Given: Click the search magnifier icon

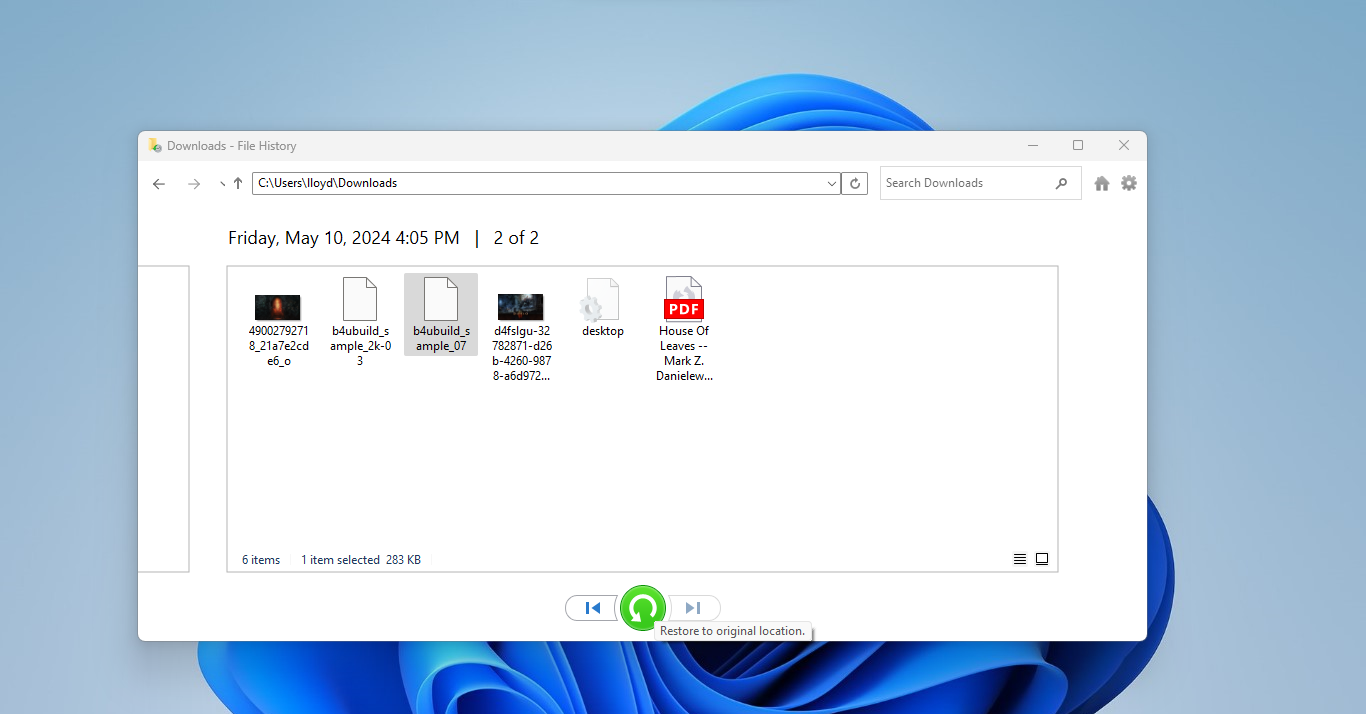Looking at the screenshot, I should (x=1061, y=183).
